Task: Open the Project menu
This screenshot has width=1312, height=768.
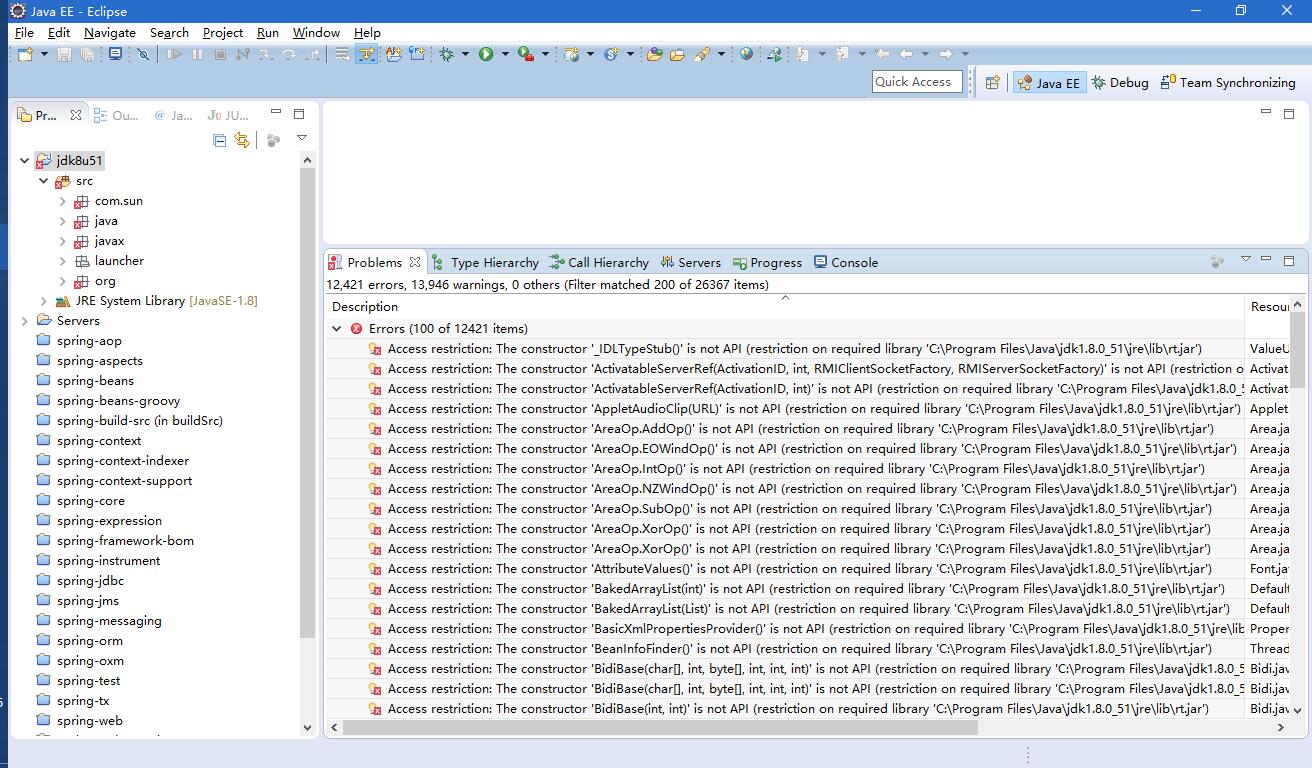Action: 222,32
